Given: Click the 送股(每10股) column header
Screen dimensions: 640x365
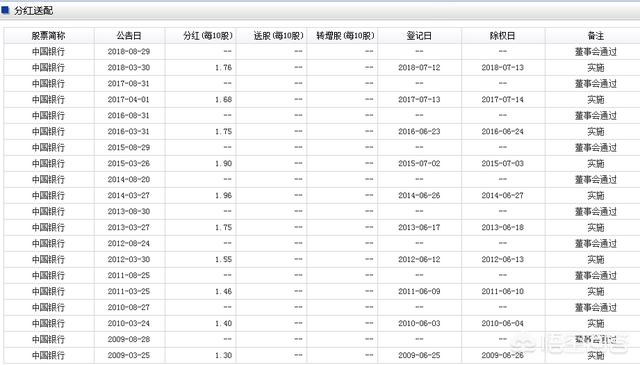Looking at the screenshot, I should 279,36.
